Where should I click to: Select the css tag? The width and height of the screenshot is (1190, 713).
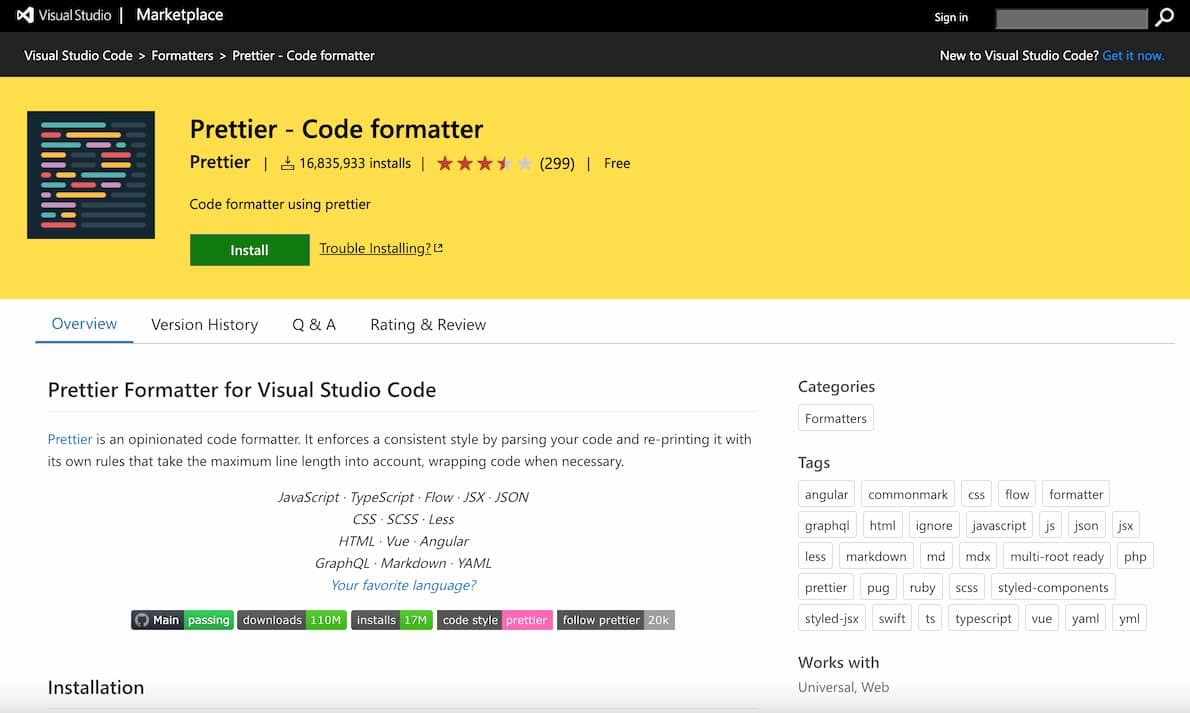(976, 494)
